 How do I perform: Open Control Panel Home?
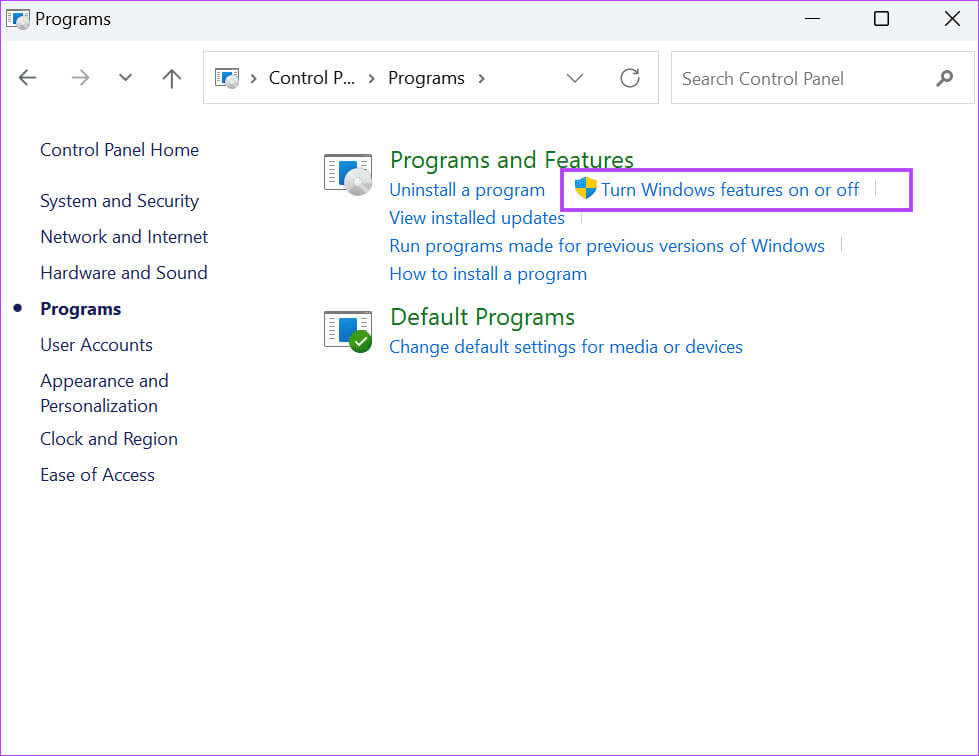click(119, 150)
